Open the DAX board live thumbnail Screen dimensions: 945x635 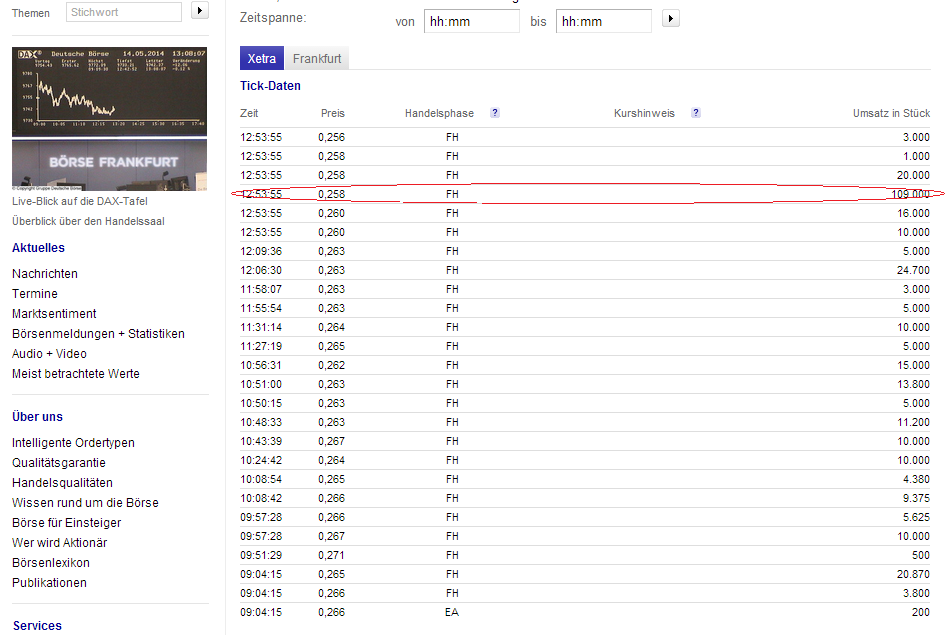(x=110, y=92)
